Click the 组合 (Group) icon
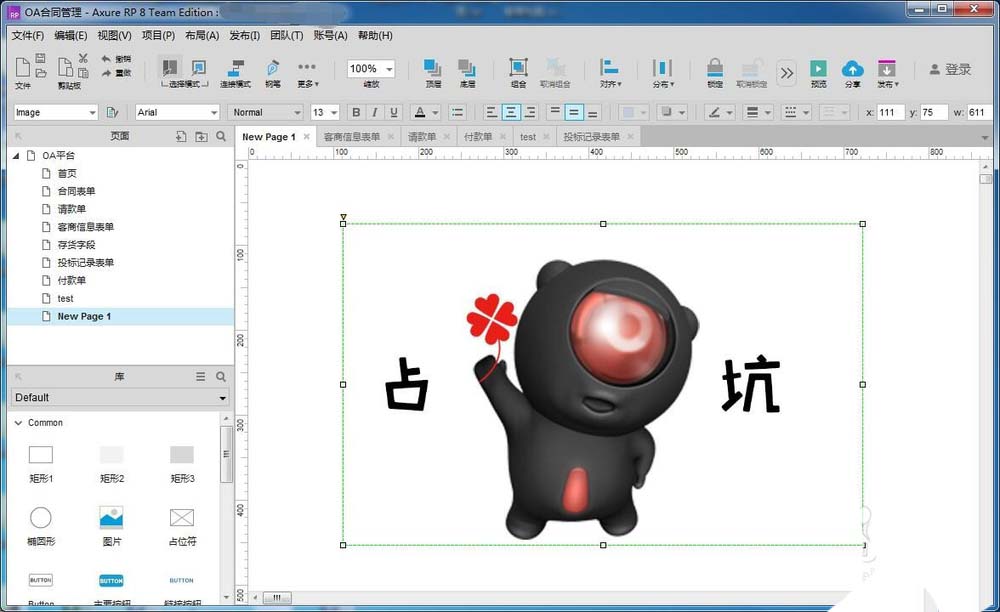Viewport: 1000px width, 612px height. [x=518, y=70]
